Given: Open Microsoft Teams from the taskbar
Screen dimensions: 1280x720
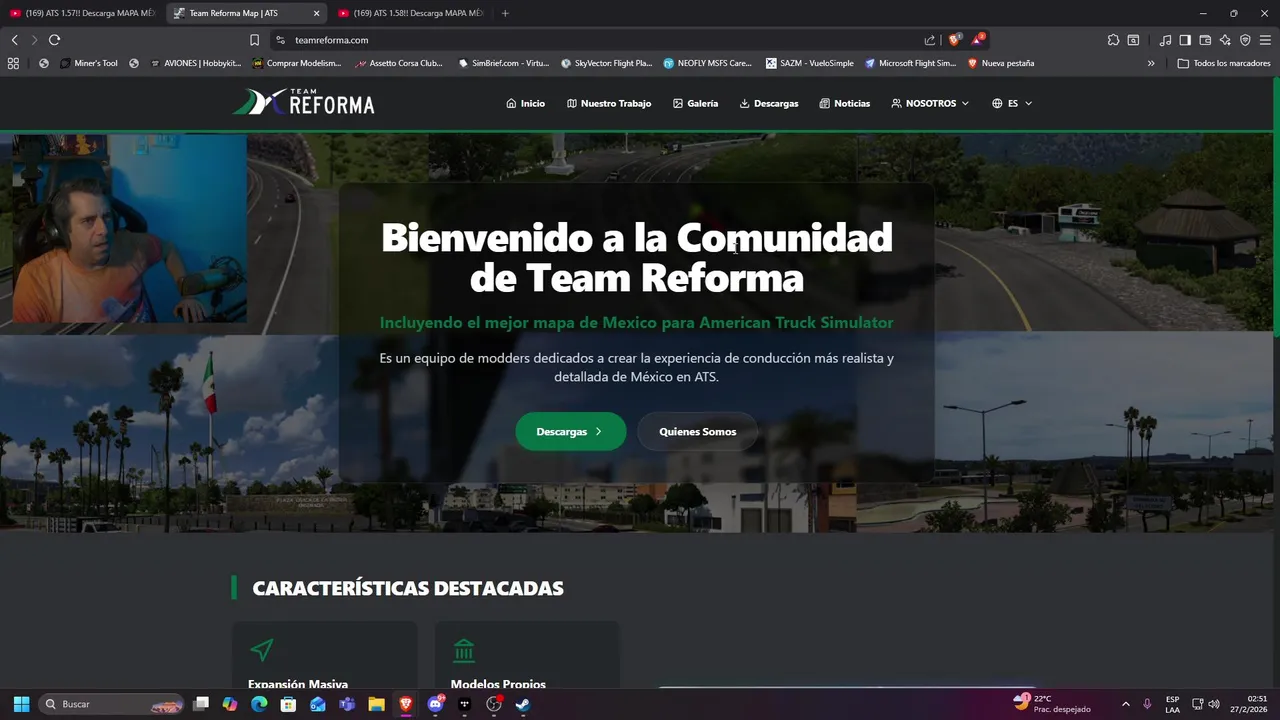Looking at the screenshot, I should tap(347, 704).
